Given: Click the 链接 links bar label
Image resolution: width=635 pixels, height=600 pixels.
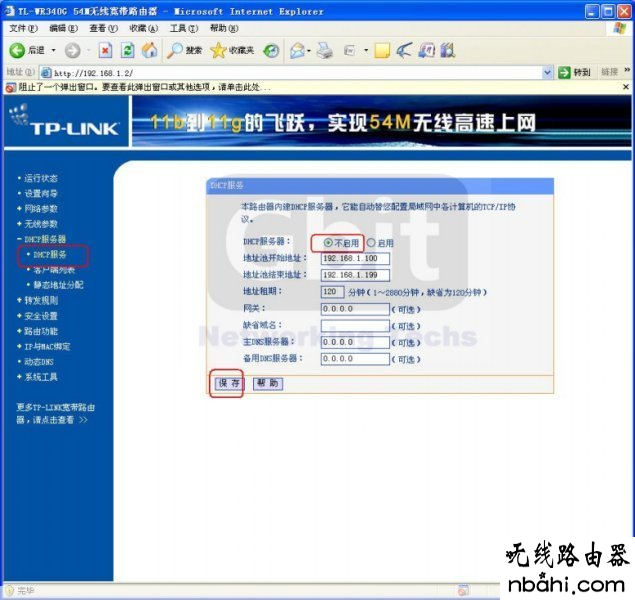Looking at the screenshot, I should pos(610,72).
